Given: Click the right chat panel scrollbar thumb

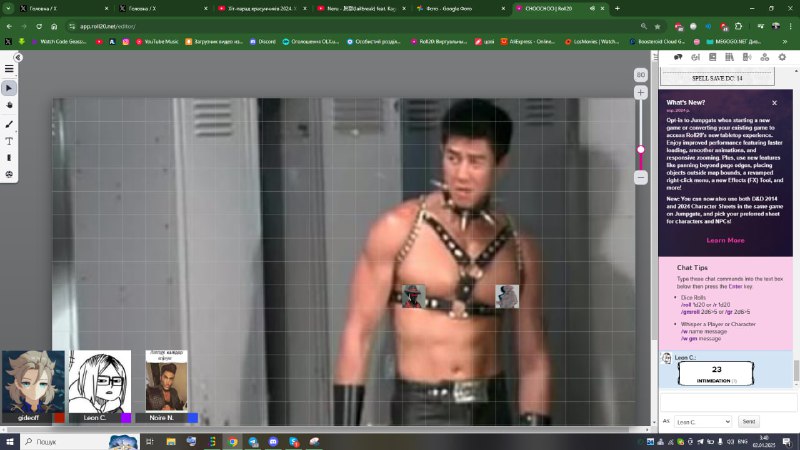Looking at the screenshot, I should (796, 371).
